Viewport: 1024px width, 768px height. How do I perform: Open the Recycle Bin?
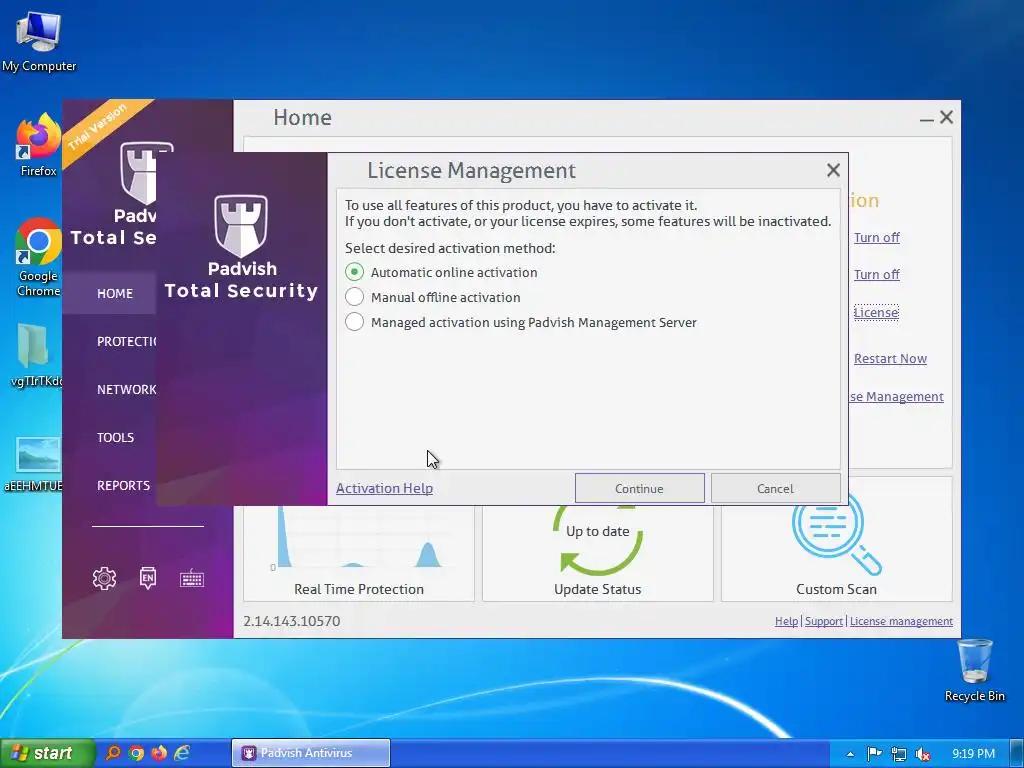coord(974,670)
